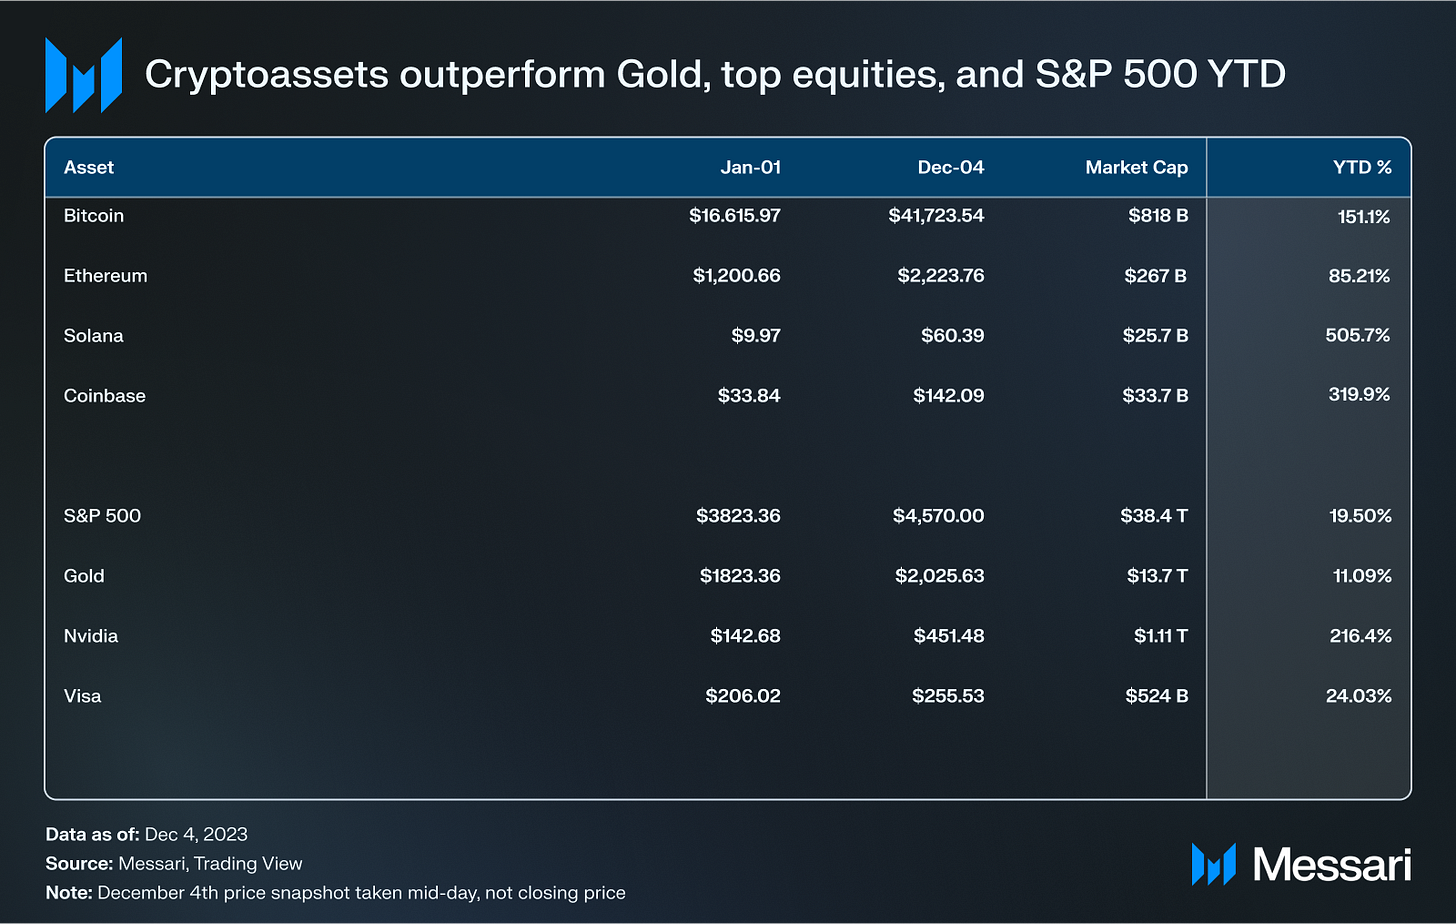Click Coinbase's Dec-04 price $142.09
Viewport: 1456px width, 924px height.
coord(949,396)
